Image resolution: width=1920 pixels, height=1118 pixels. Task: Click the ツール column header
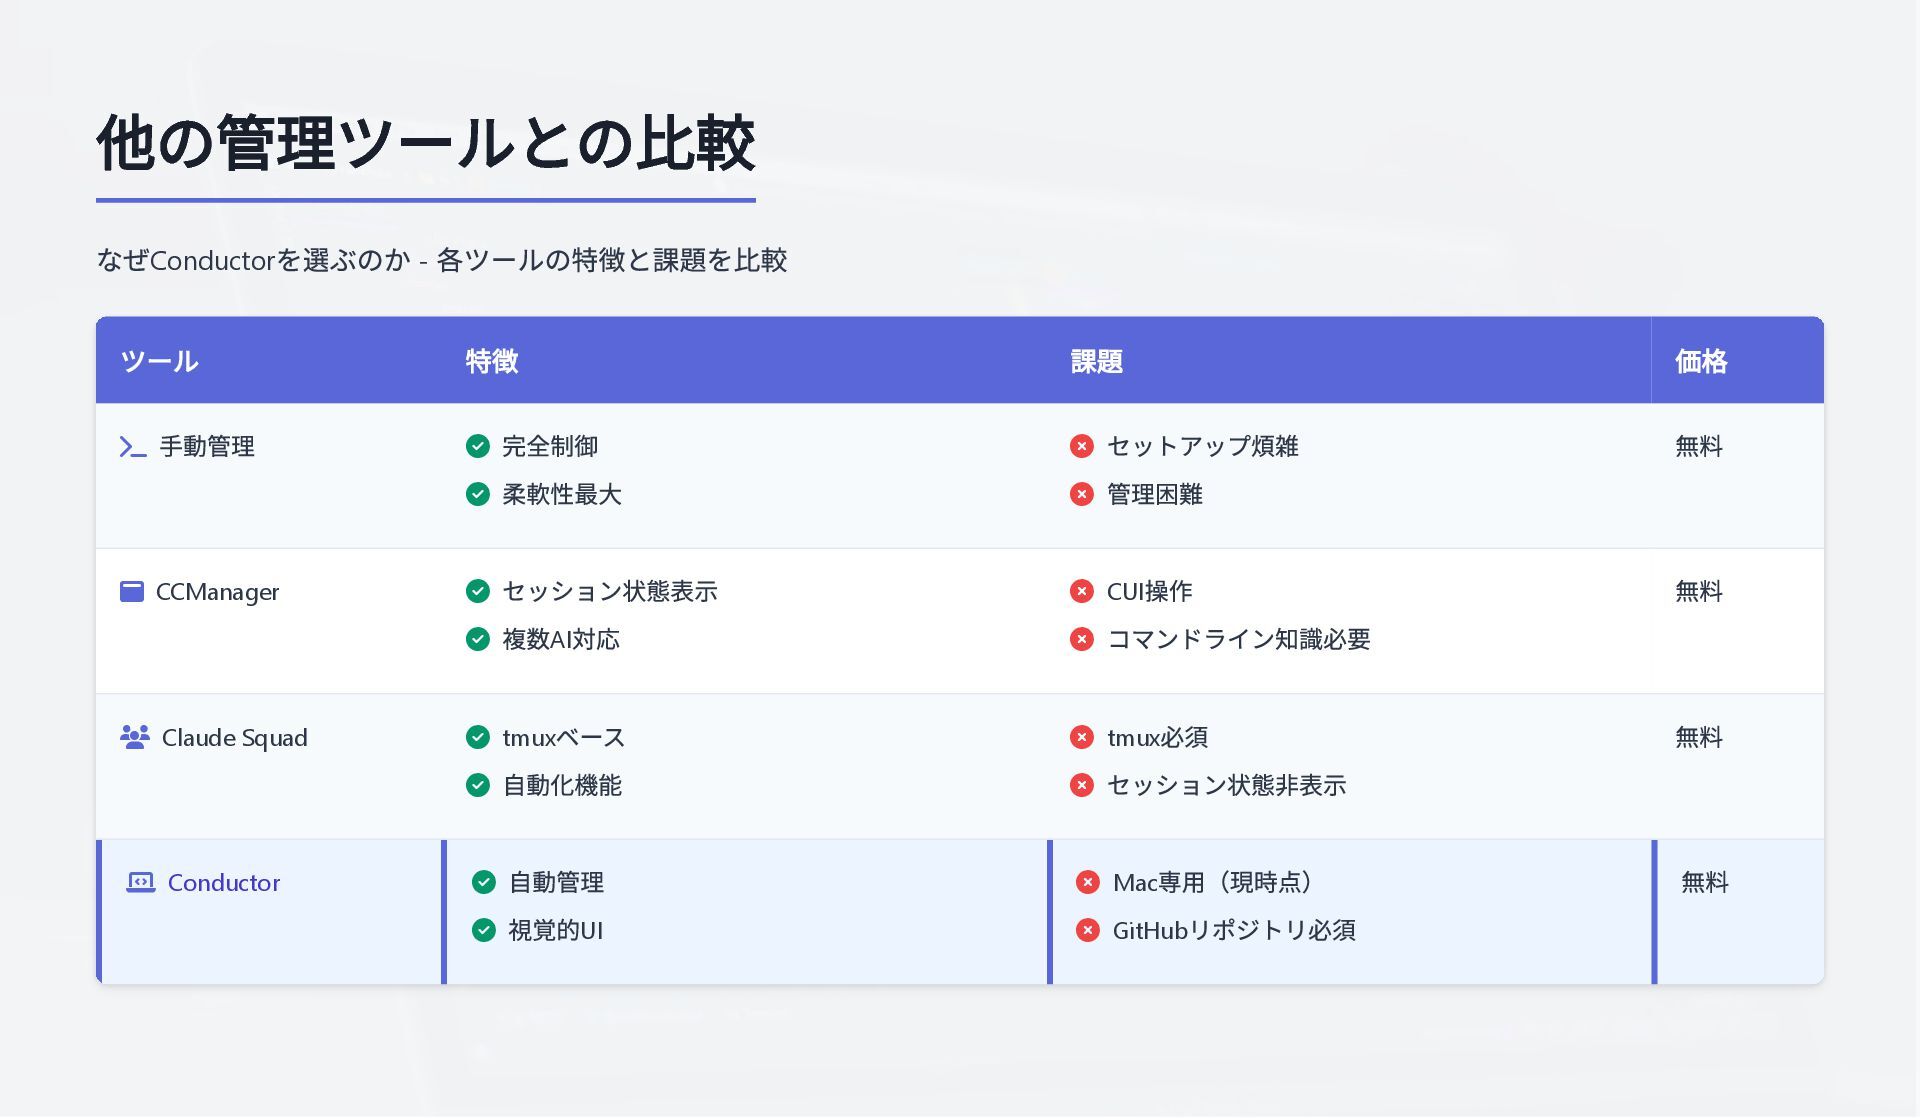click(160, 361)
